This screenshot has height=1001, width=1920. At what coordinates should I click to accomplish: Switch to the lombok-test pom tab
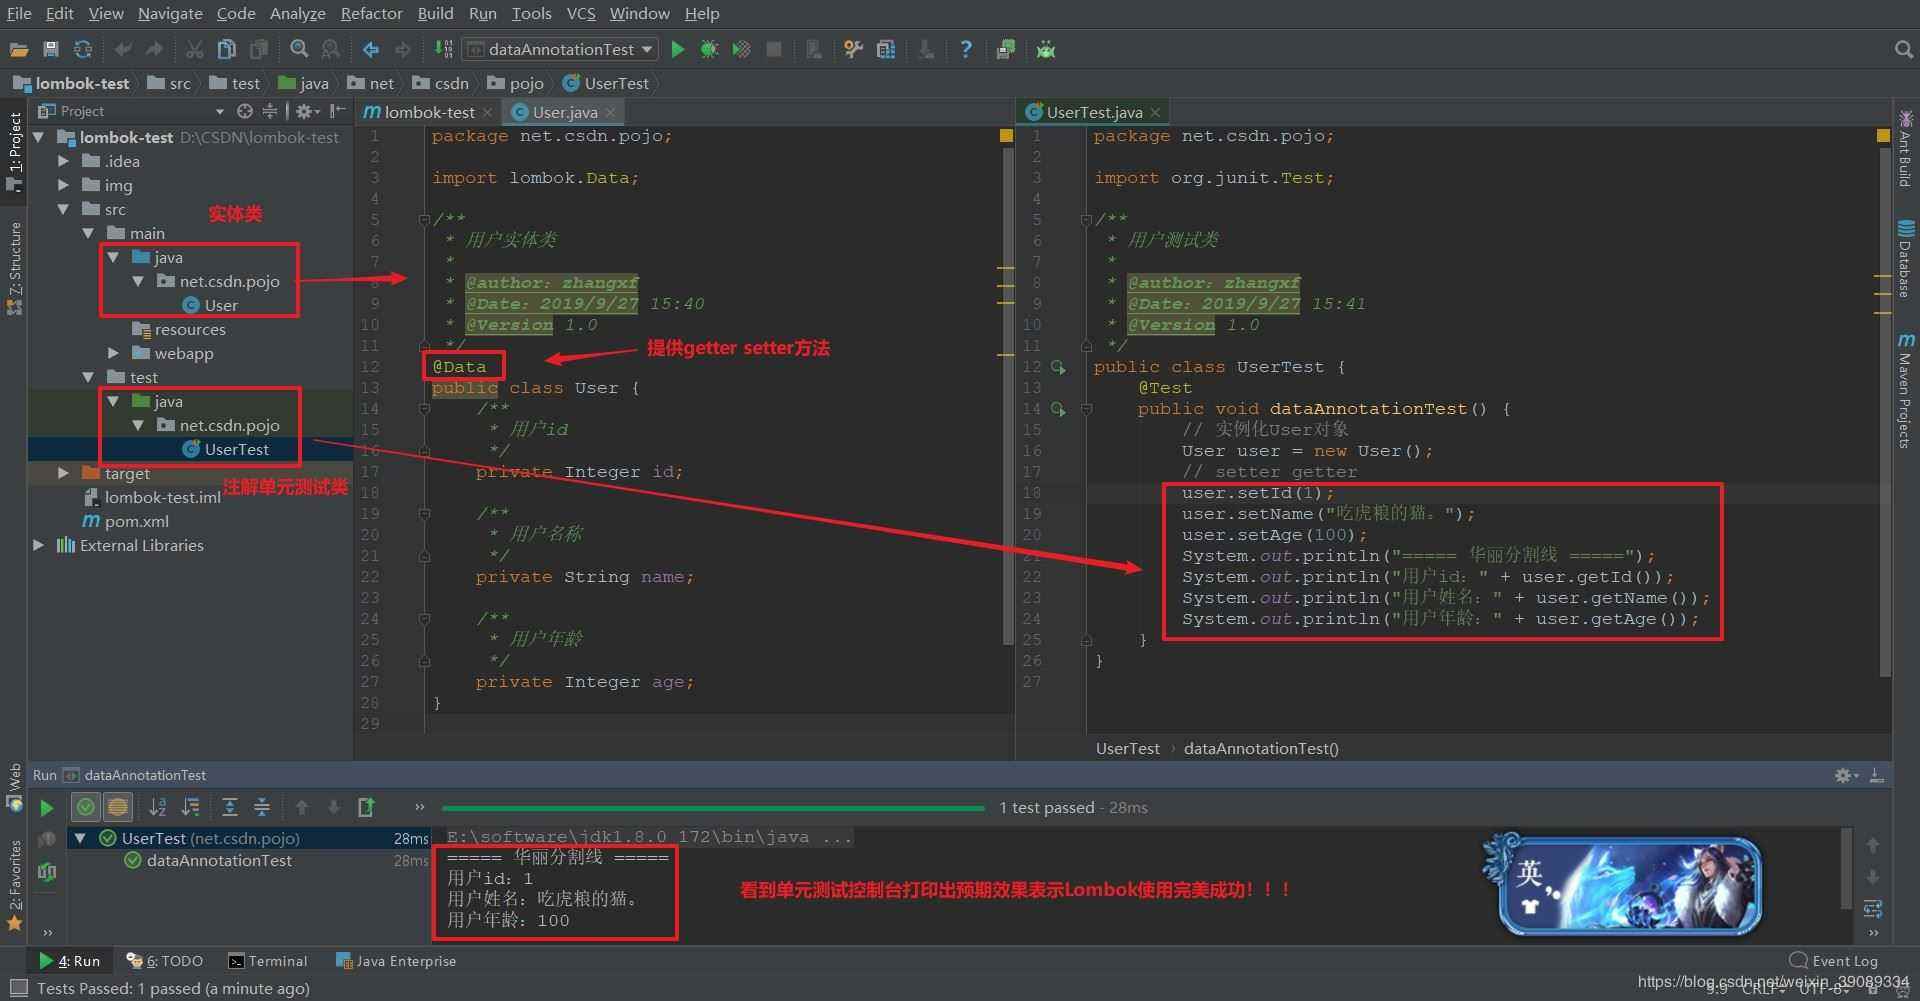click(x=429, y=112)
